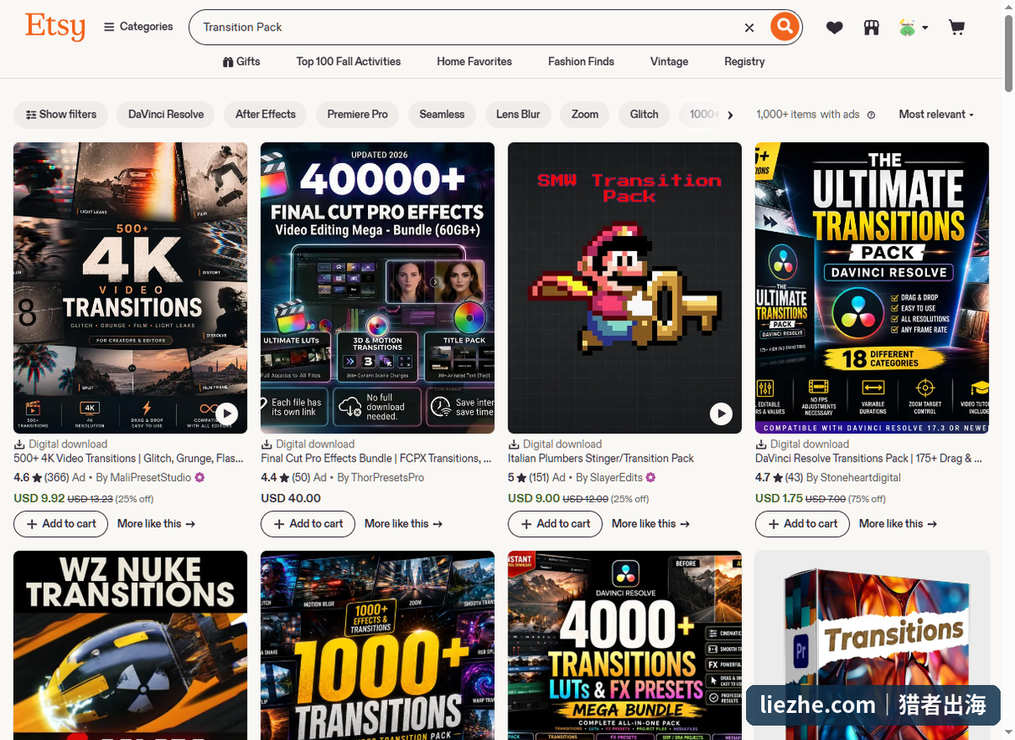1015x740 pixels.
Task: Open Home Favorites
Action: pos(474,62)
